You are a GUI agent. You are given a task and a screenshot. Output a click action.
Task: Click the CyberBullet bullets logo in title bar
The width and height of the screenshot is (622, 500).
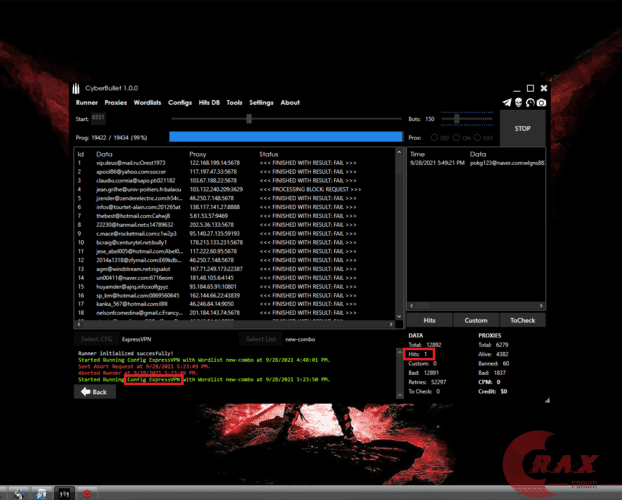pyautogui.click(x=76, y=88)
